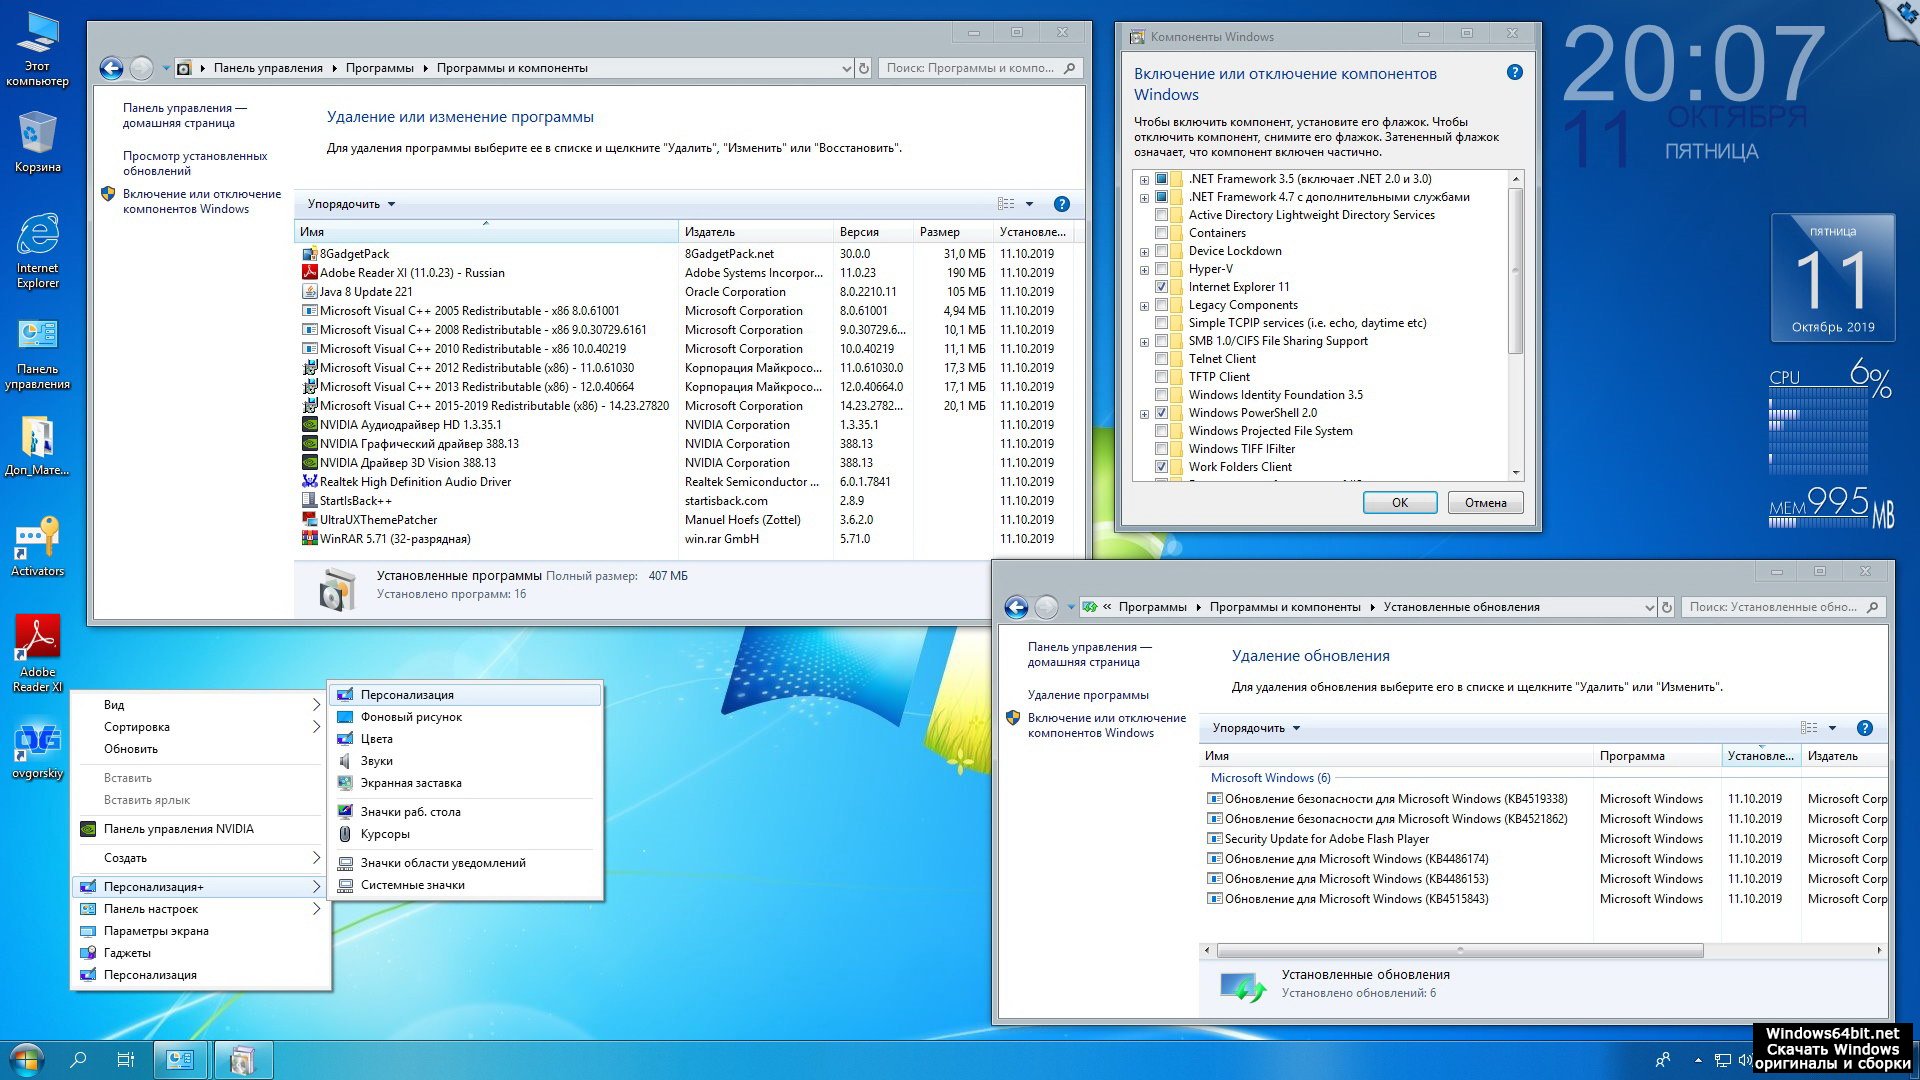
Task: Click the Windows Start button
Action: pos(26,1059)
